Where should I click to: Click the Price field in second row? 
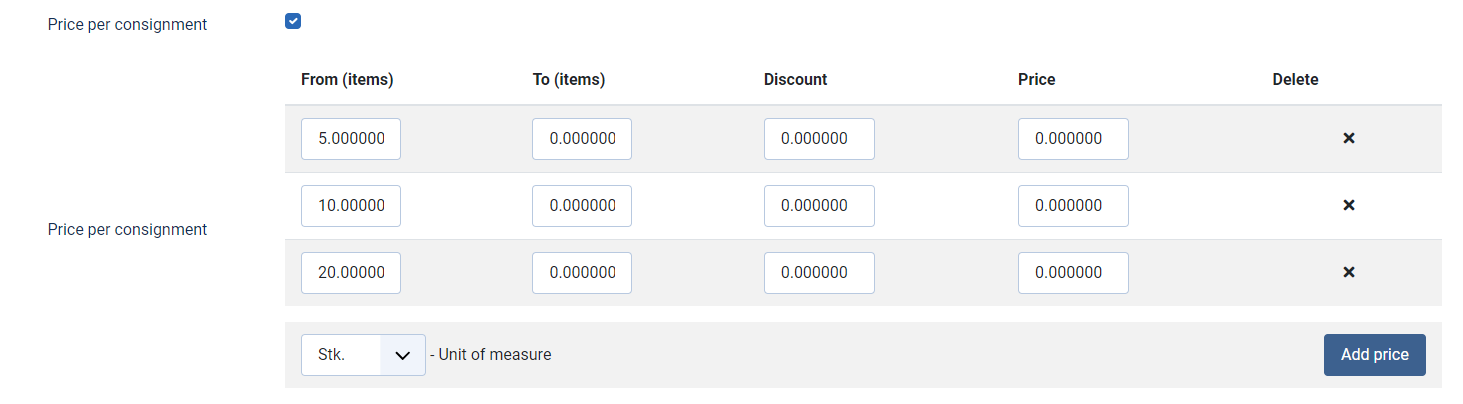(x=1073, y=206)
